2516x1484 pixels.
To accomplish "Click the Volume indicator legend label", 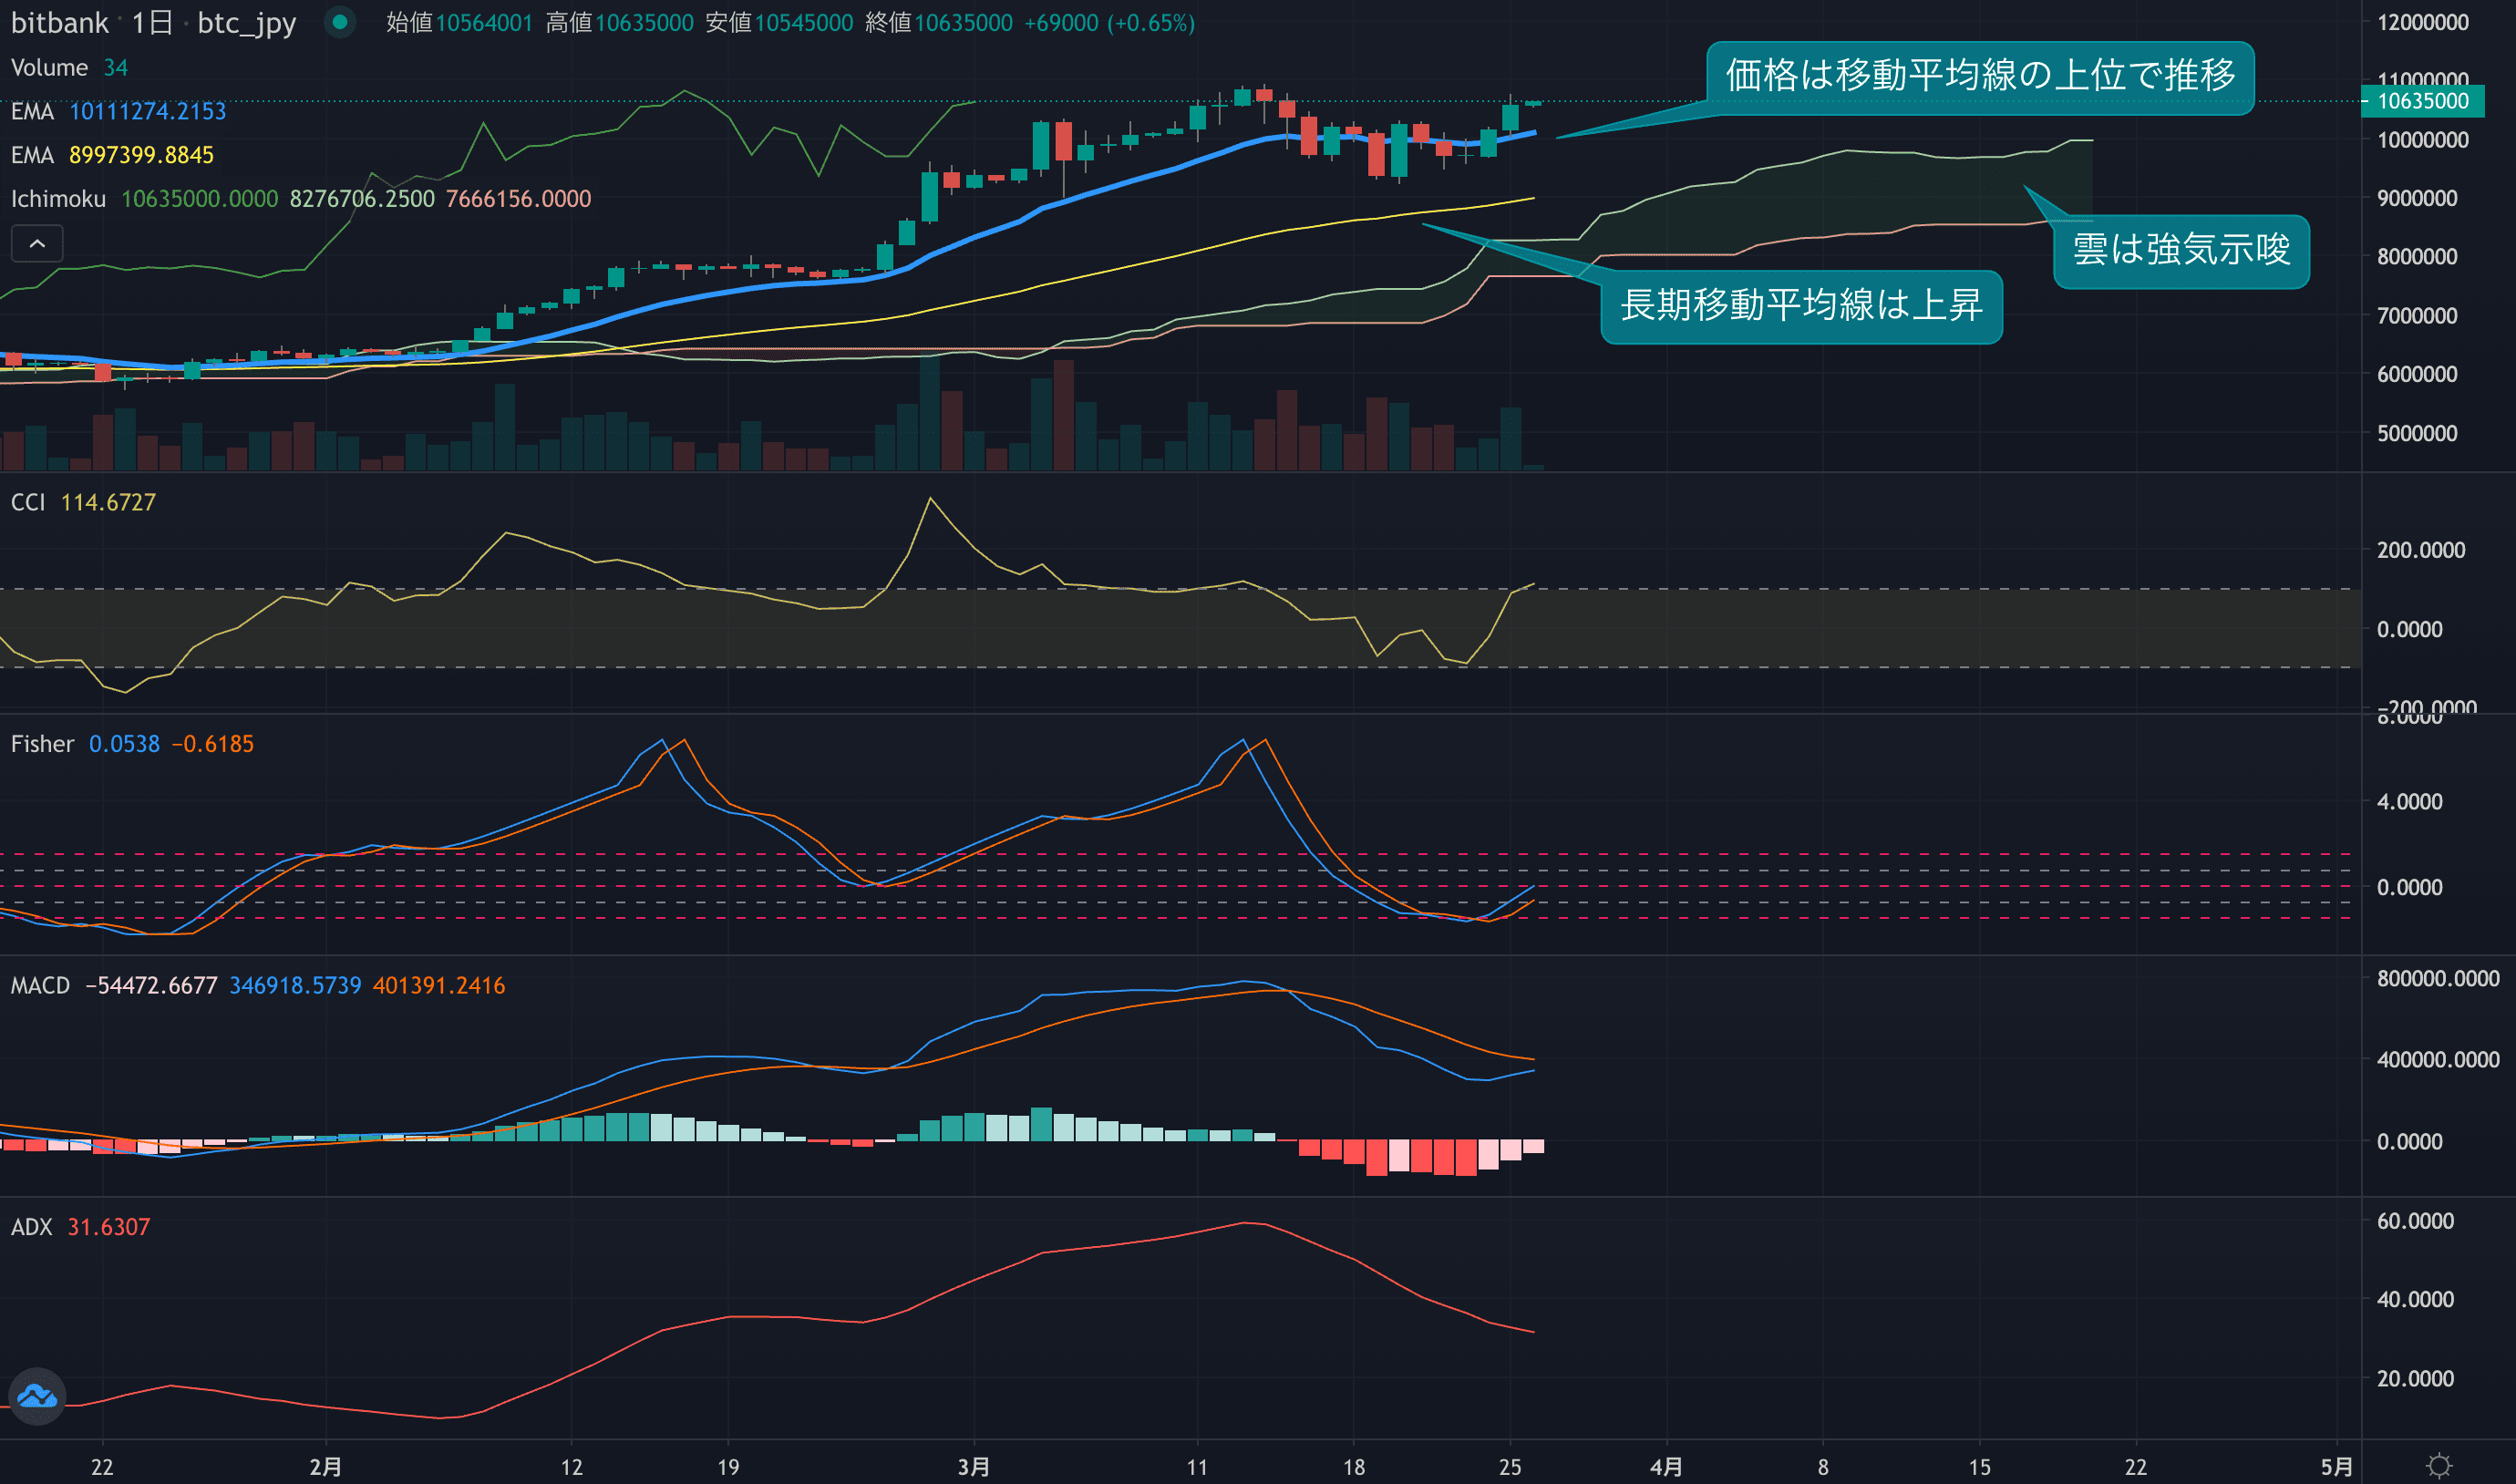I will pyautogui.click(x=49, y=67).
